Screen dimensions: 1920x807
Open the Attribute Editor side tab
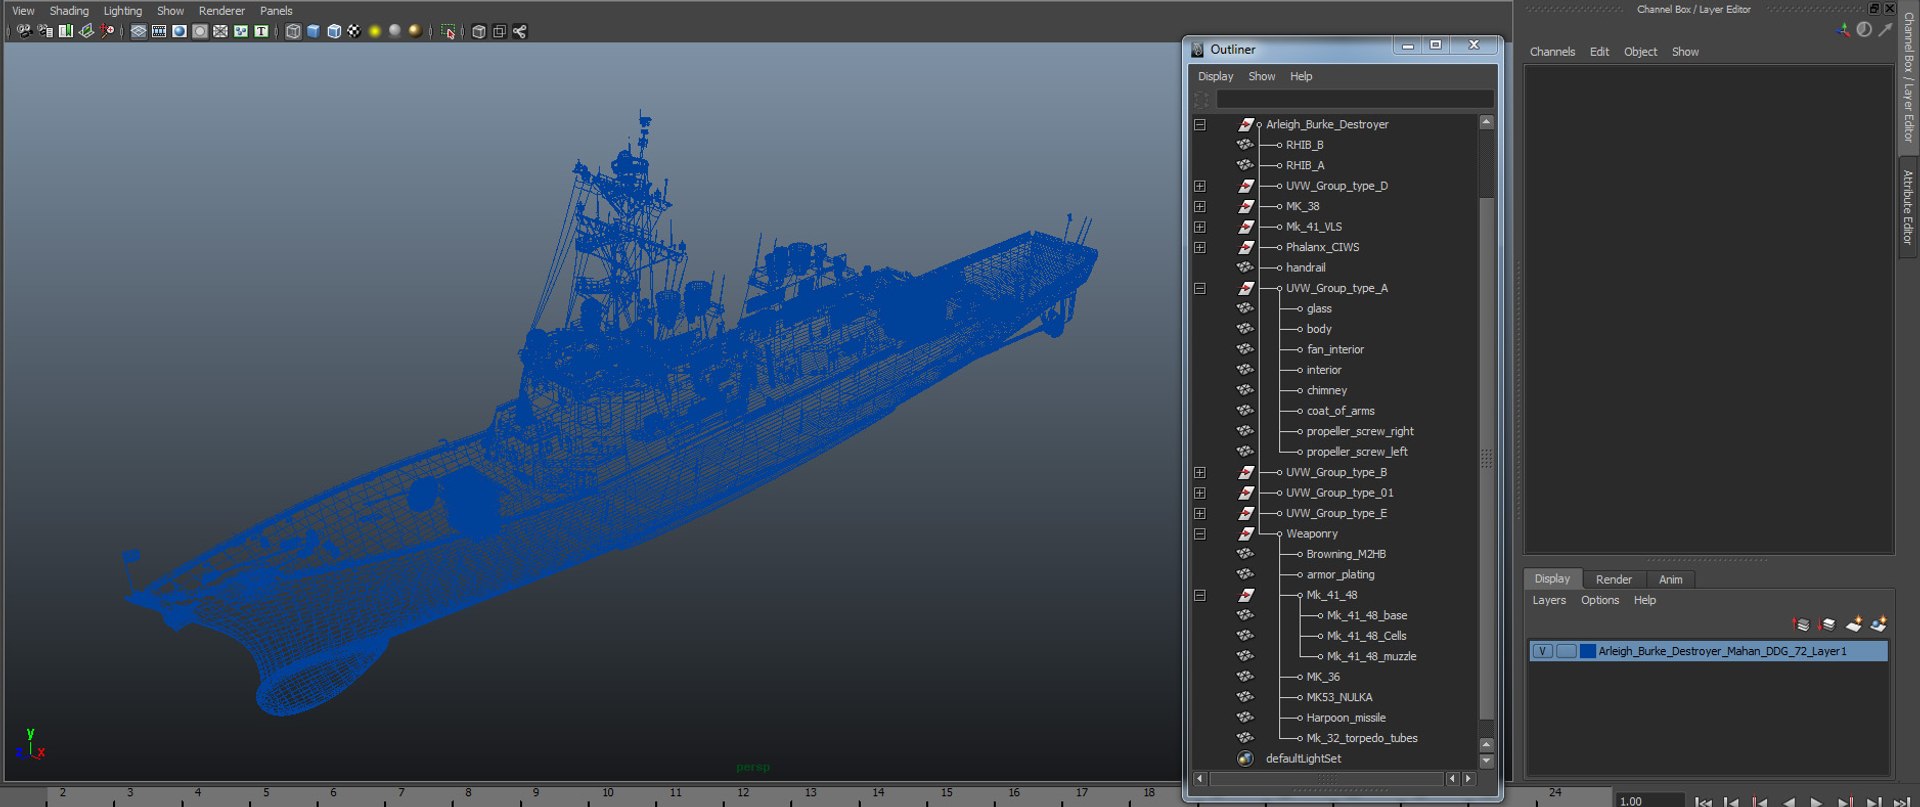pos(1908,207)
